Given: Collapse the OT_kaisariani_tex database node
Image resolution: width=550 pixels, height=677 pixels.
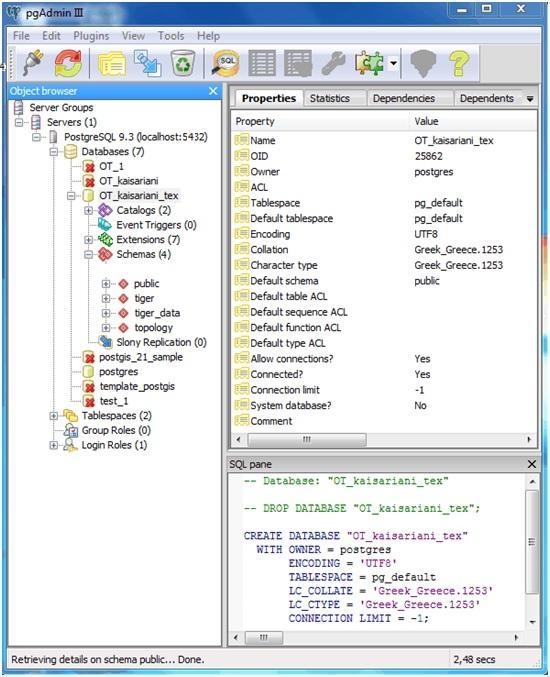Looking at the screenshot, I should click(x=71, y=196).
